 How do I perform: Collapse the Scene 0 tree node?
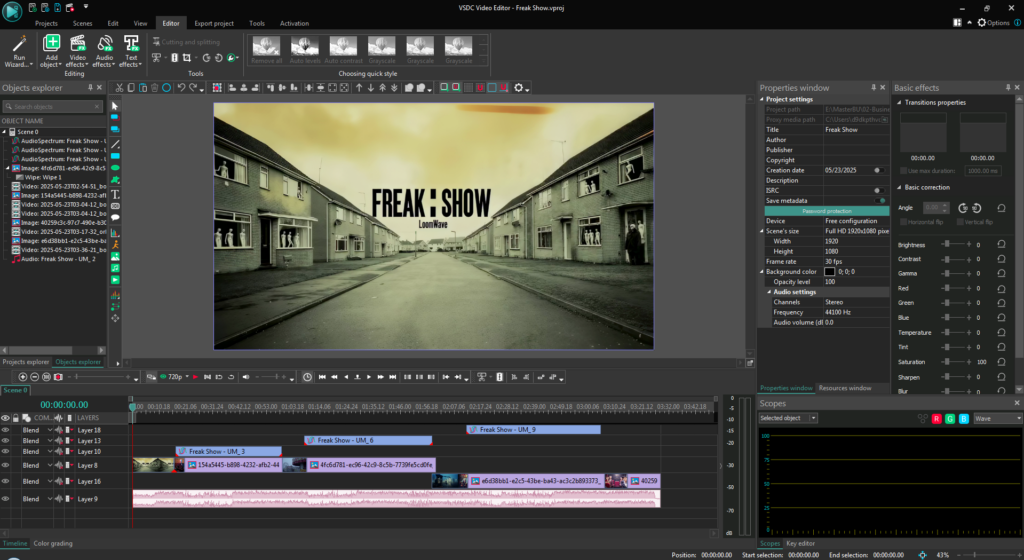4,132
